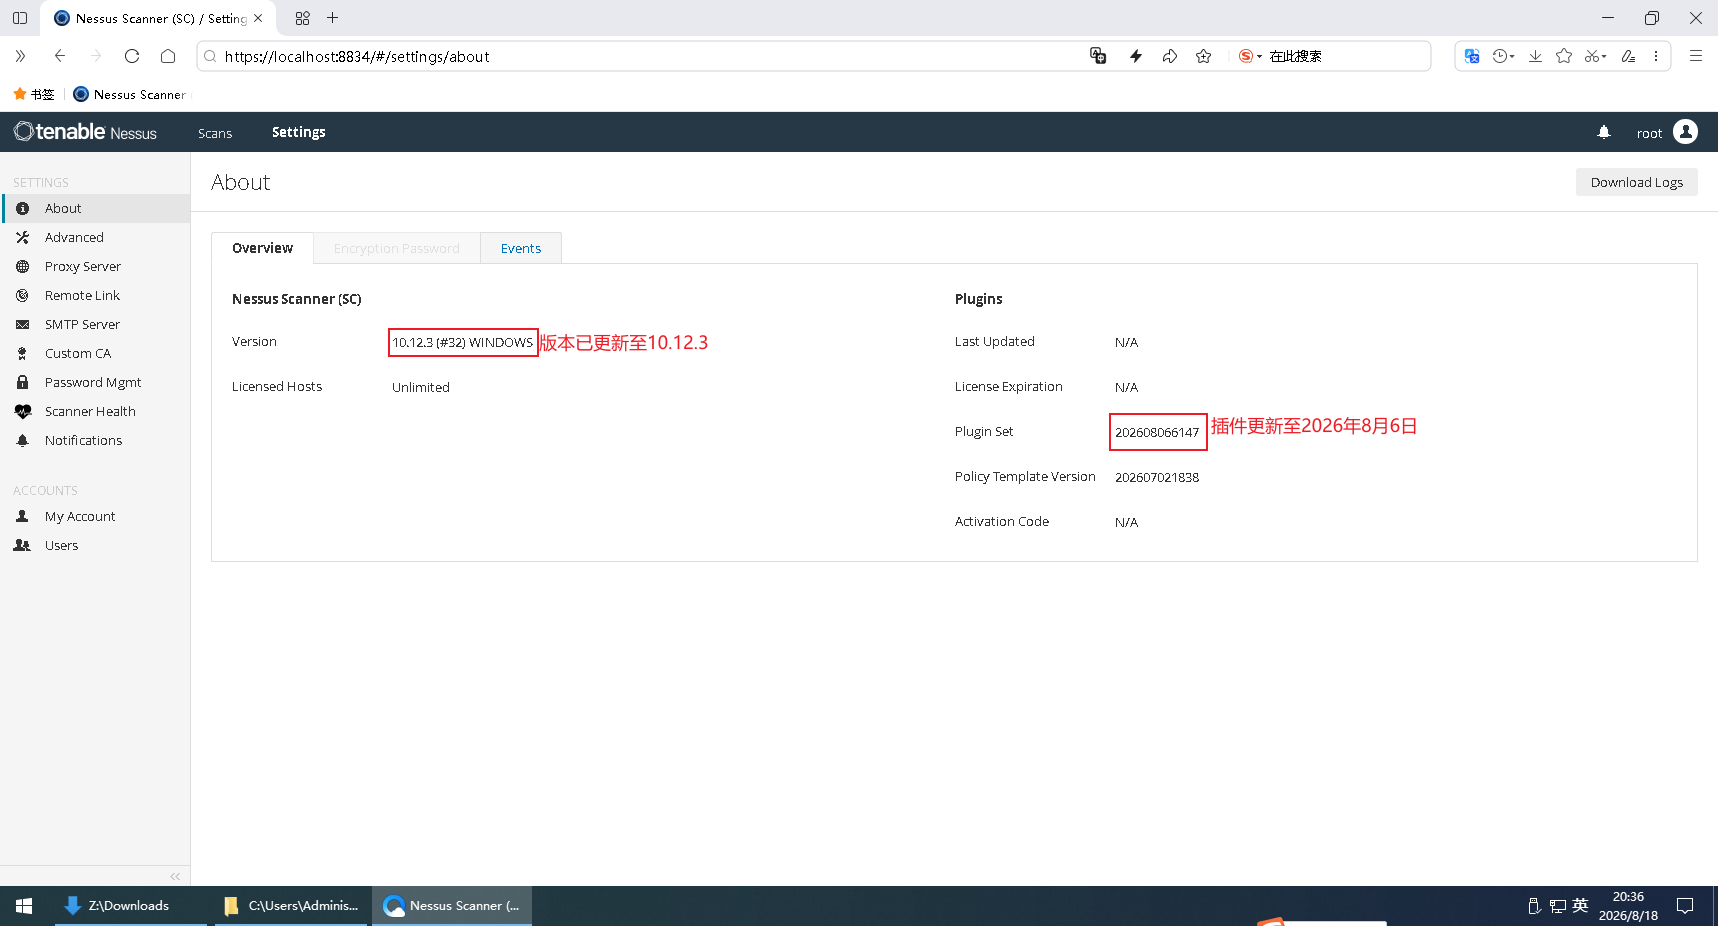The width and height of the screenshot is (1718, 926).
Task: Select policy template version 202607021838
Action: [1157, 477]
